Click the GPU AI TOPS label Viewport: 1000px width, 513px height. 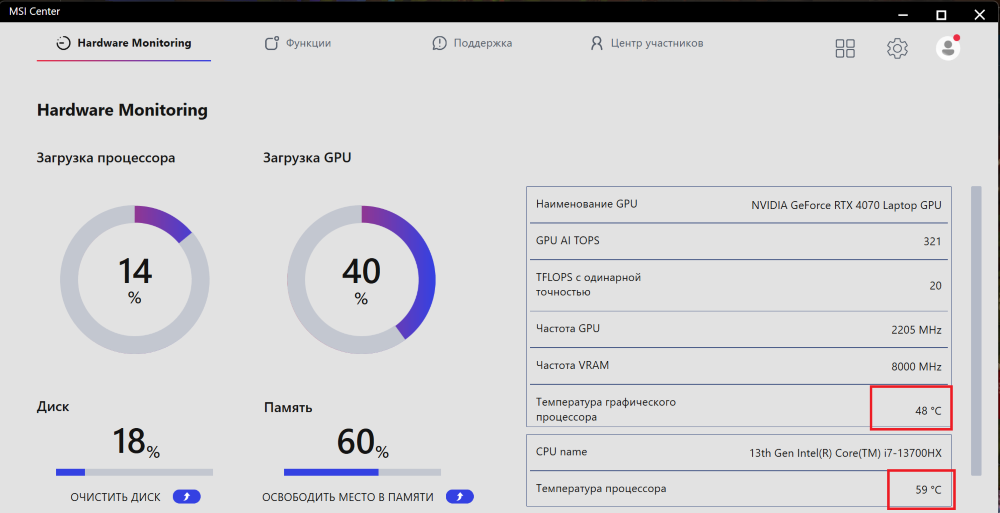click(568, 241)
